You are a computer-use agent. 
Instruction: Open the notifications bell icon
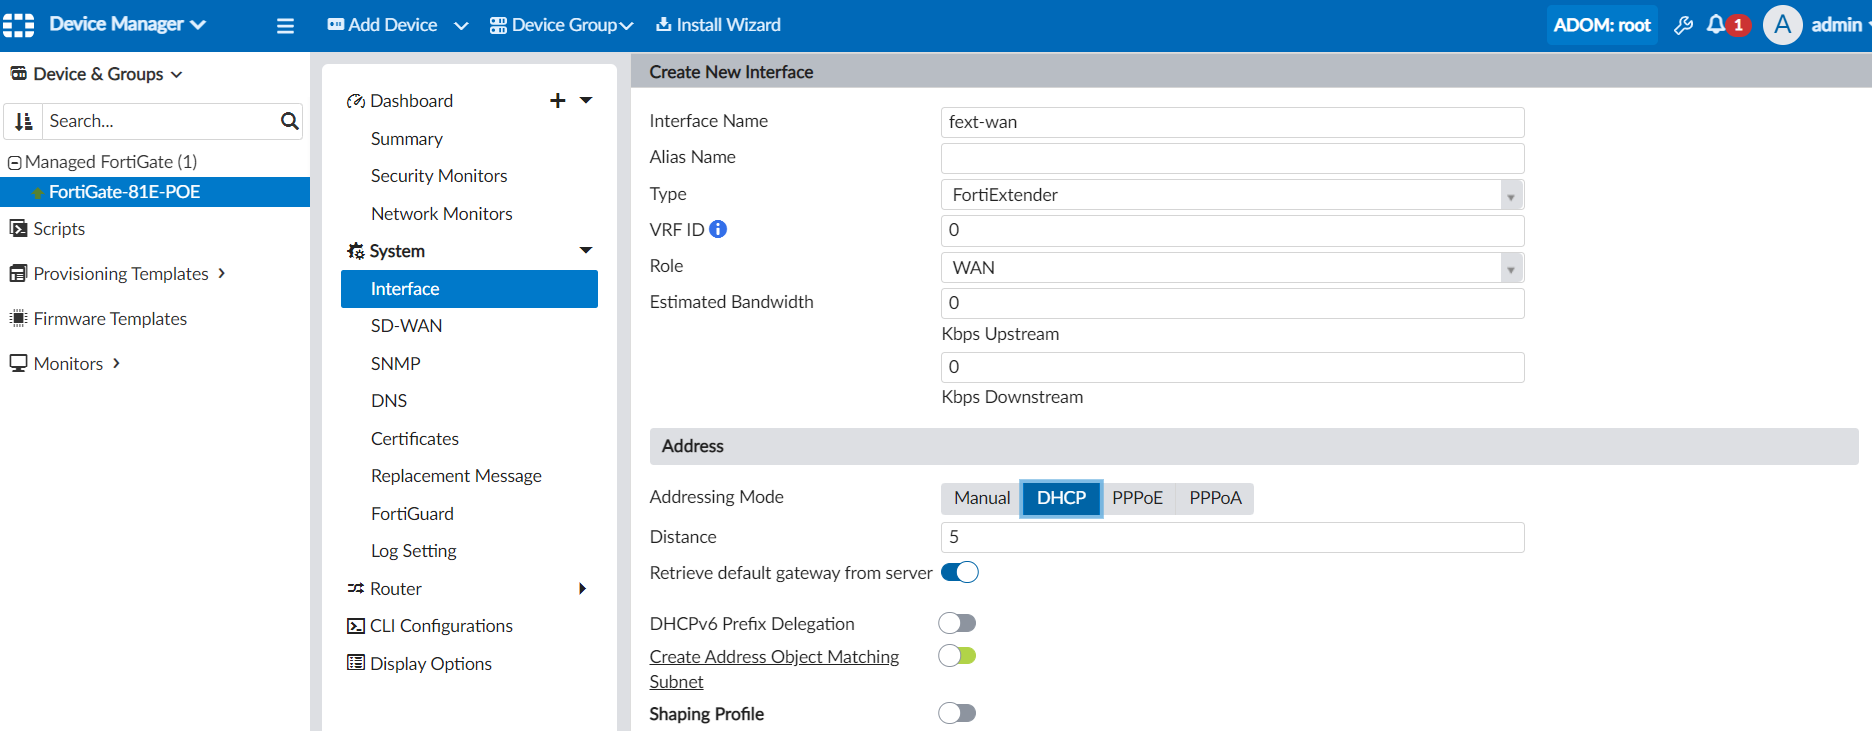click(1716, 25)
